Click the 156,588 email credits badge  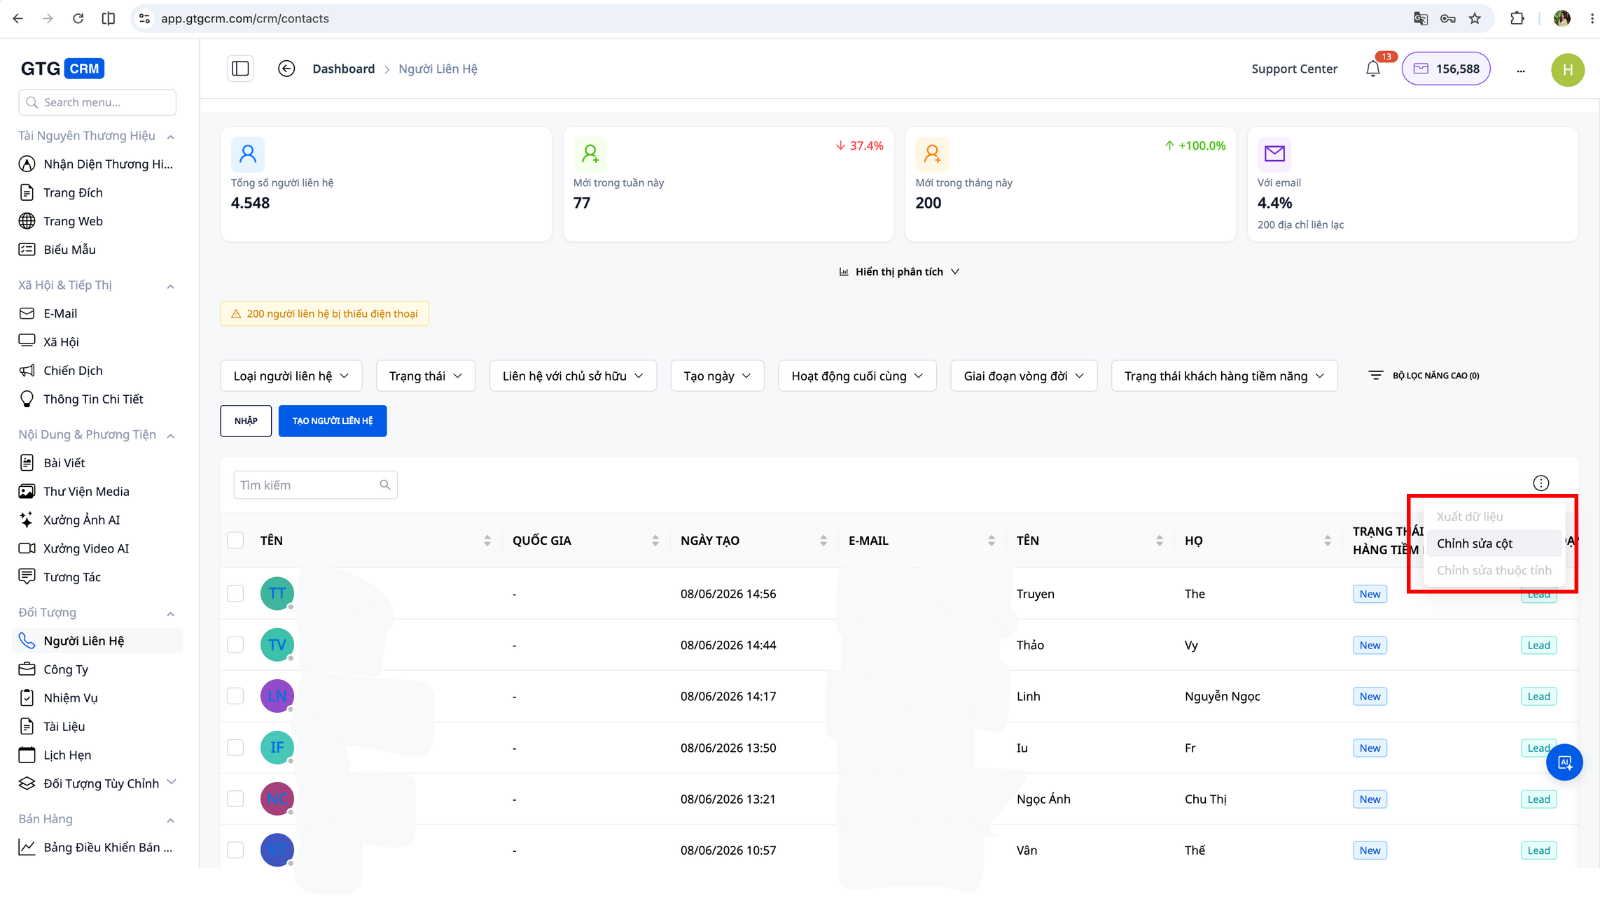(x=1446, y=69)
